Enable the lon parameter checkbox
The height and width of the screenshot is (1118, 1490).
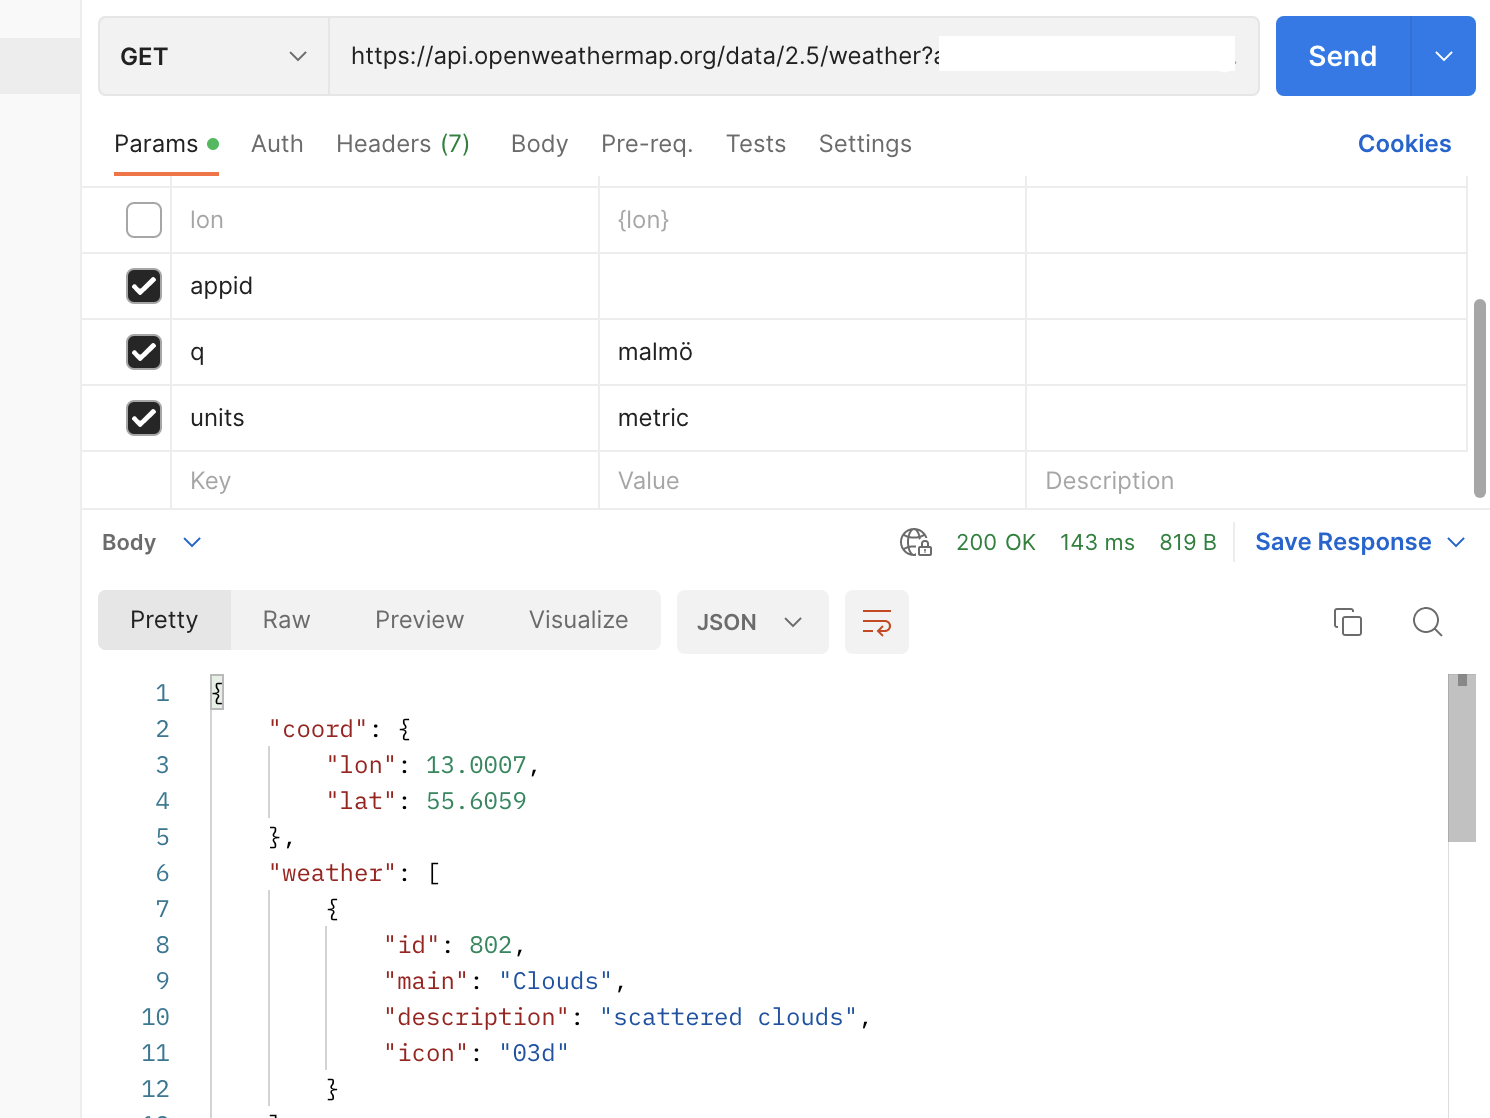(x=144, y=220)
